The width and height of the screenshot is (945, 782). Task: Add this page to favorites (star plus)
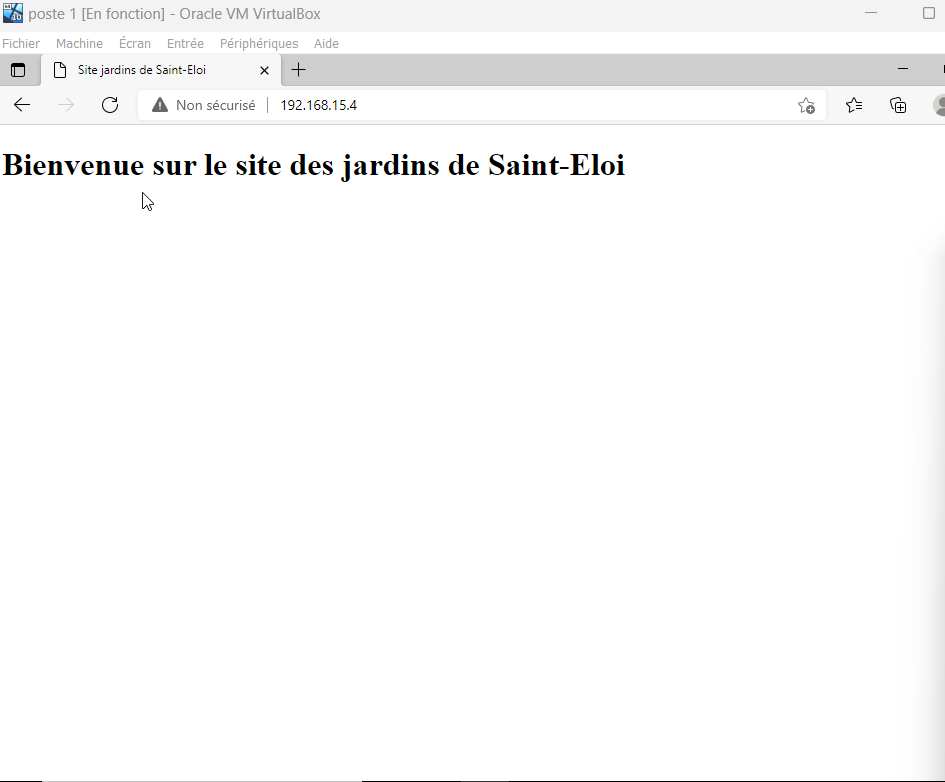(x=806, y=105)
